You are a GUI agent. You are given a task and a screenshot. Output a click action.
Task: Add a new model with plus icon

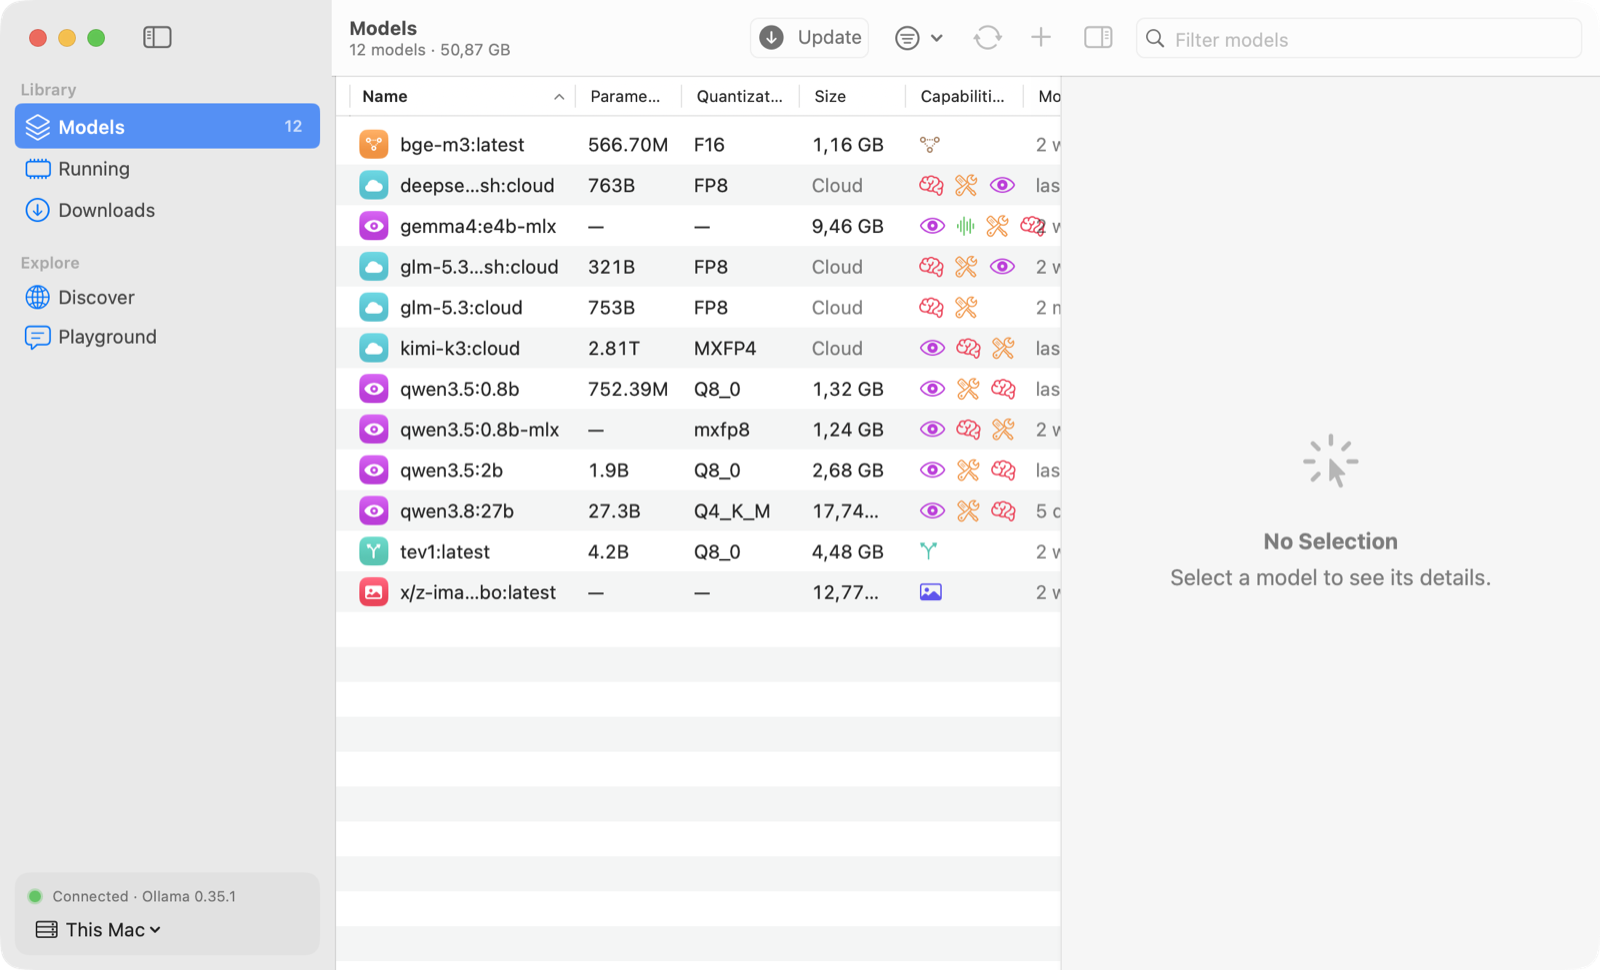(1041, 38)
